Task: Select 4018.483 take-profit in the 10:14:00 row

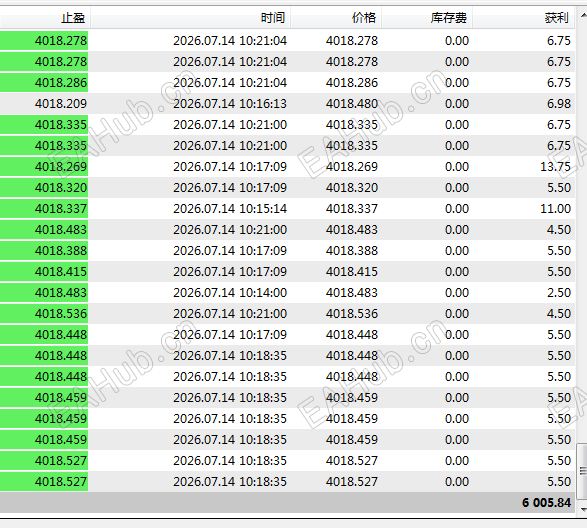Action: coord(44,292)
